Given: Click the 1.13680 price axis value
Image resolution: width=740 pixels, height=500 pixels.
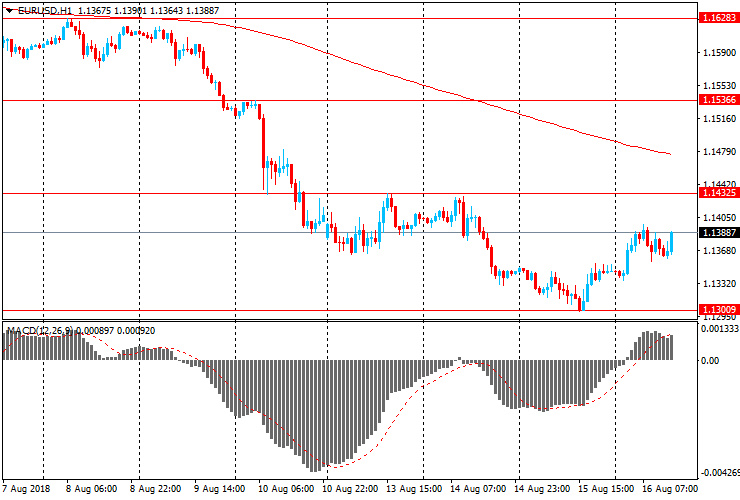Looking at the screenshot, I should pyautogui.click(x=719, y=250).
